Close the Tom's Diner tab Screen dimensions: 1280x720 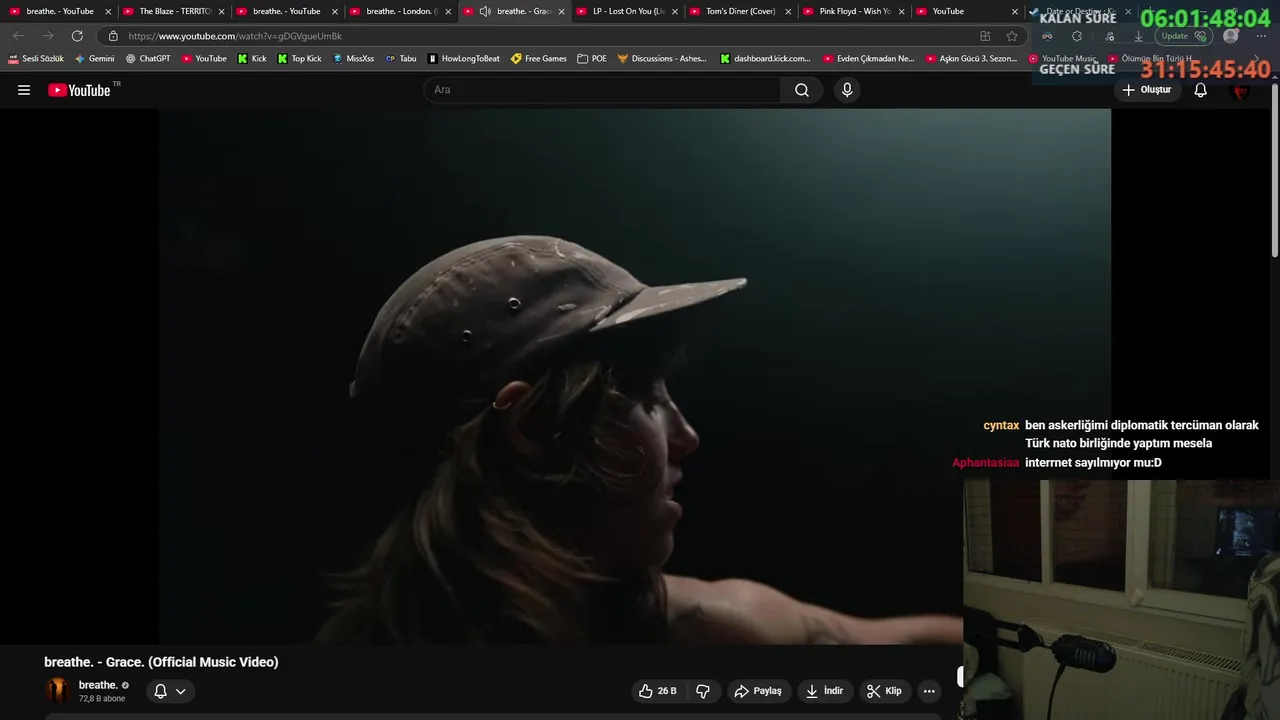[788, 11]
